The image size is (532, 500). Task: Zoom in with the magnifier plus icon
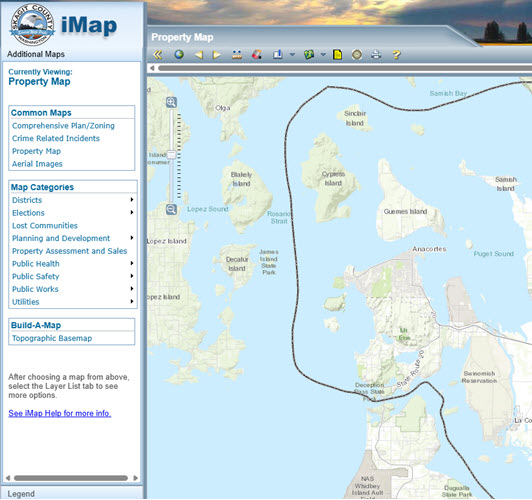[x=171, y=102]
